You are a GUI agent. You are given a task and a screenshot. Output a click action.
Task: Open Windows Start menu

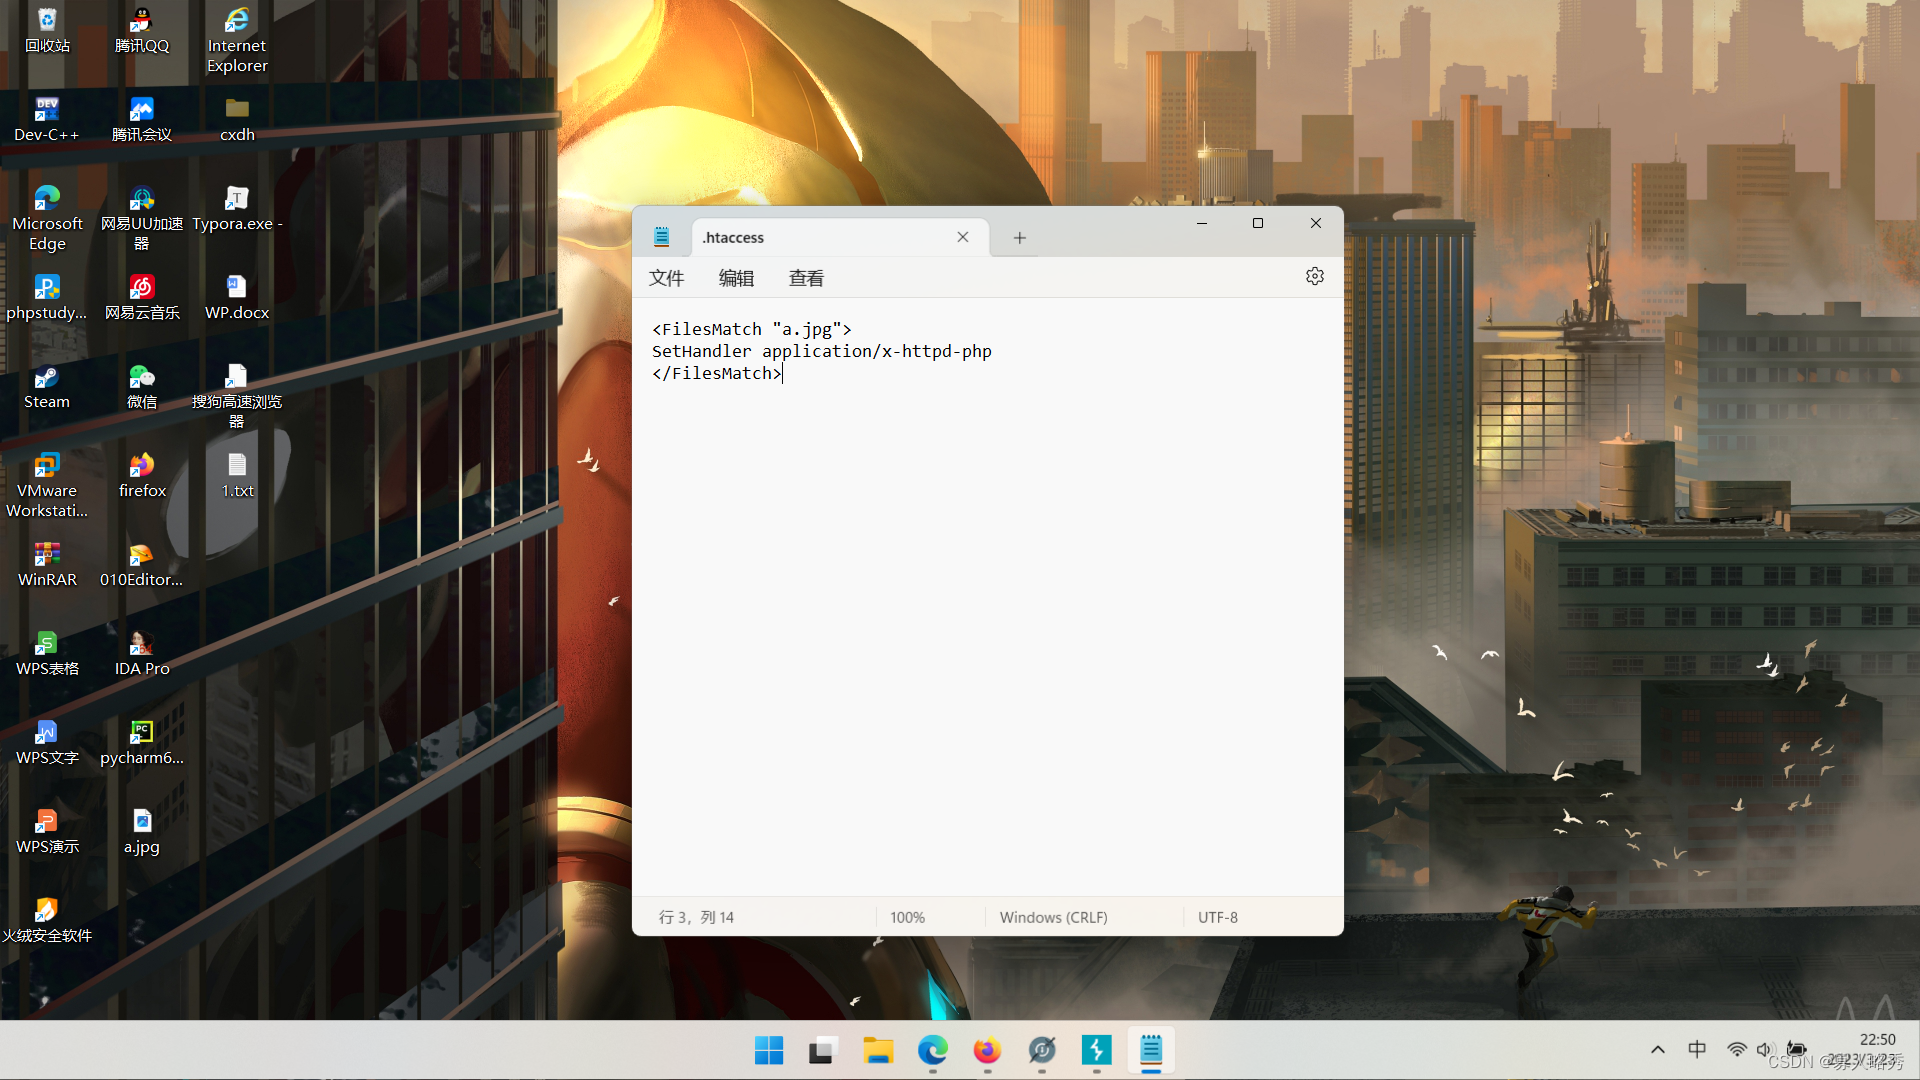pos(769,1050)
